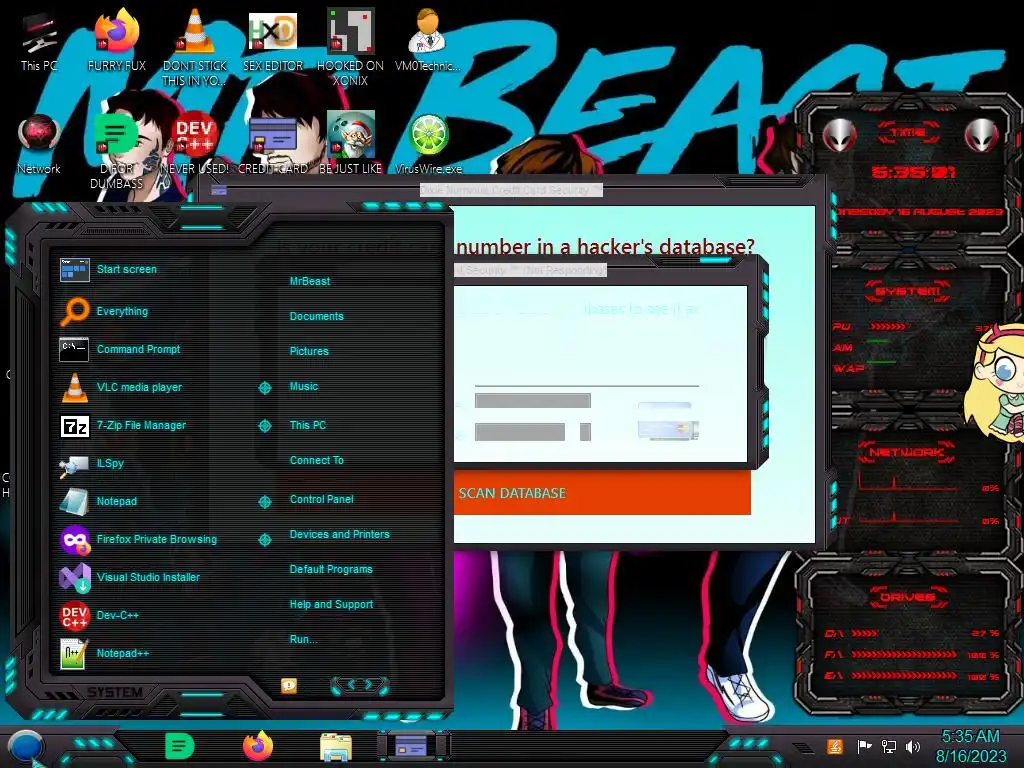The image size is (1024, 768).
Task: Open Devices and Printers
Action: 339,534
